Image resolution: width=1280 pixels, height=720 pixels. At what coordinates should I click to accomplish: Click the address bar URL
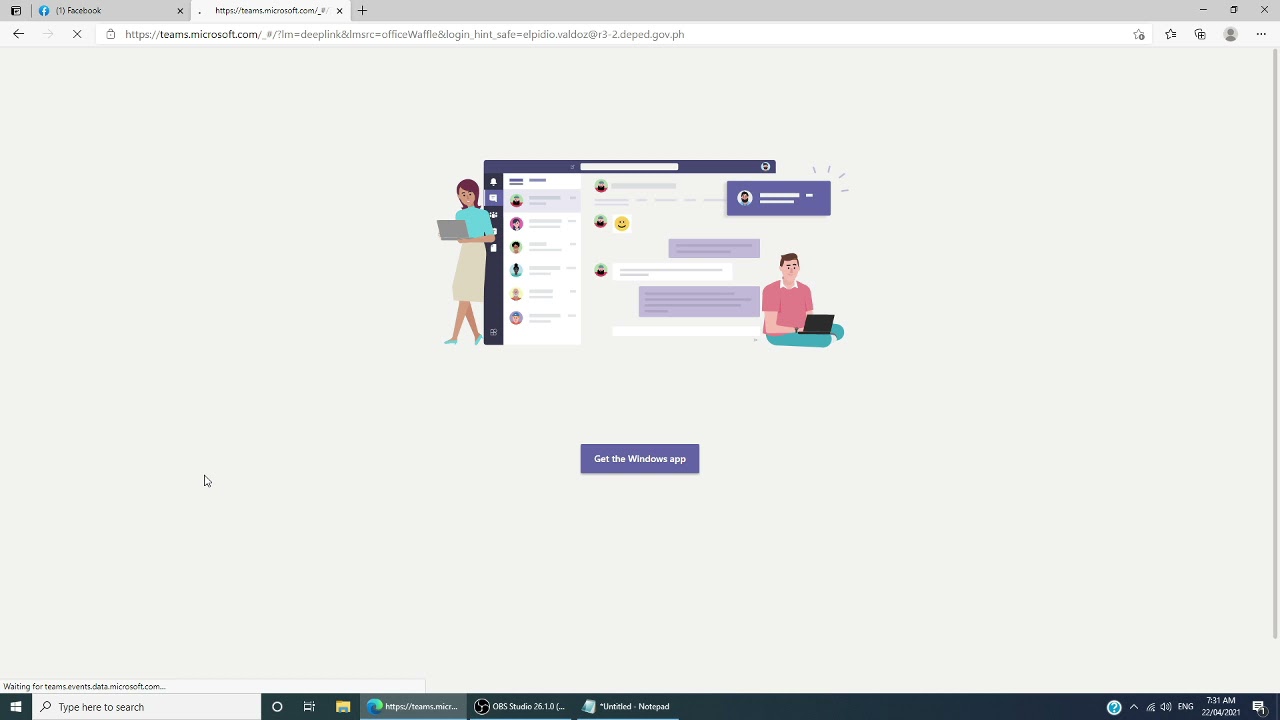point(405,34)
